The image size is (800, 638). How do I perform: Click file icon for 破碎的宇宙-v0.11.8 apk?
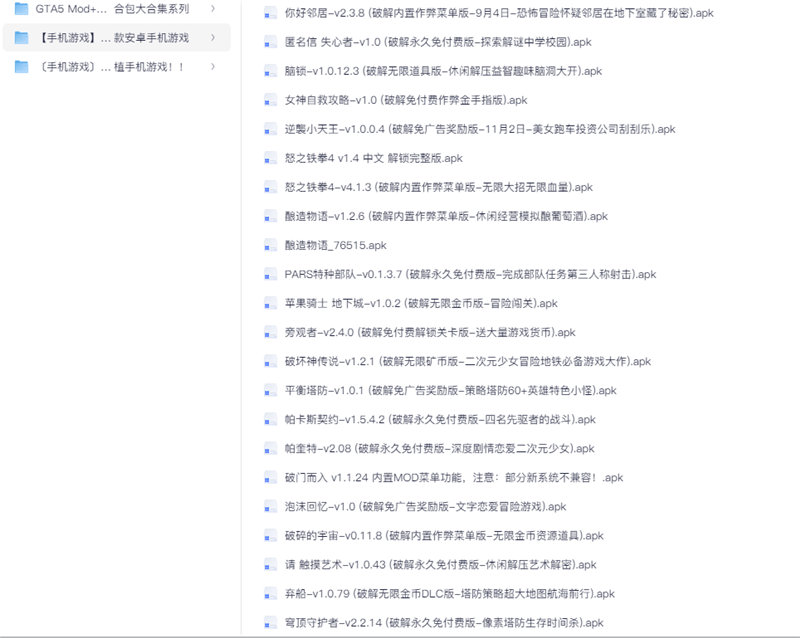[270, 536]
